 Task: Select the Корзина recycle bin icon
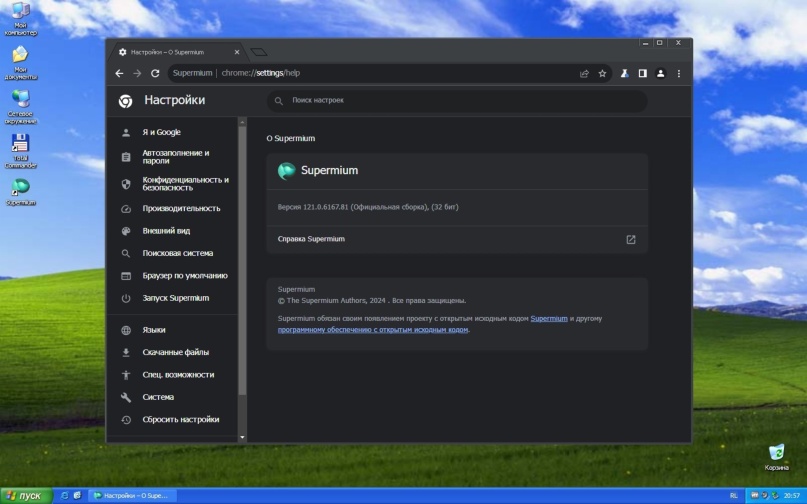[x=776, y=457]
